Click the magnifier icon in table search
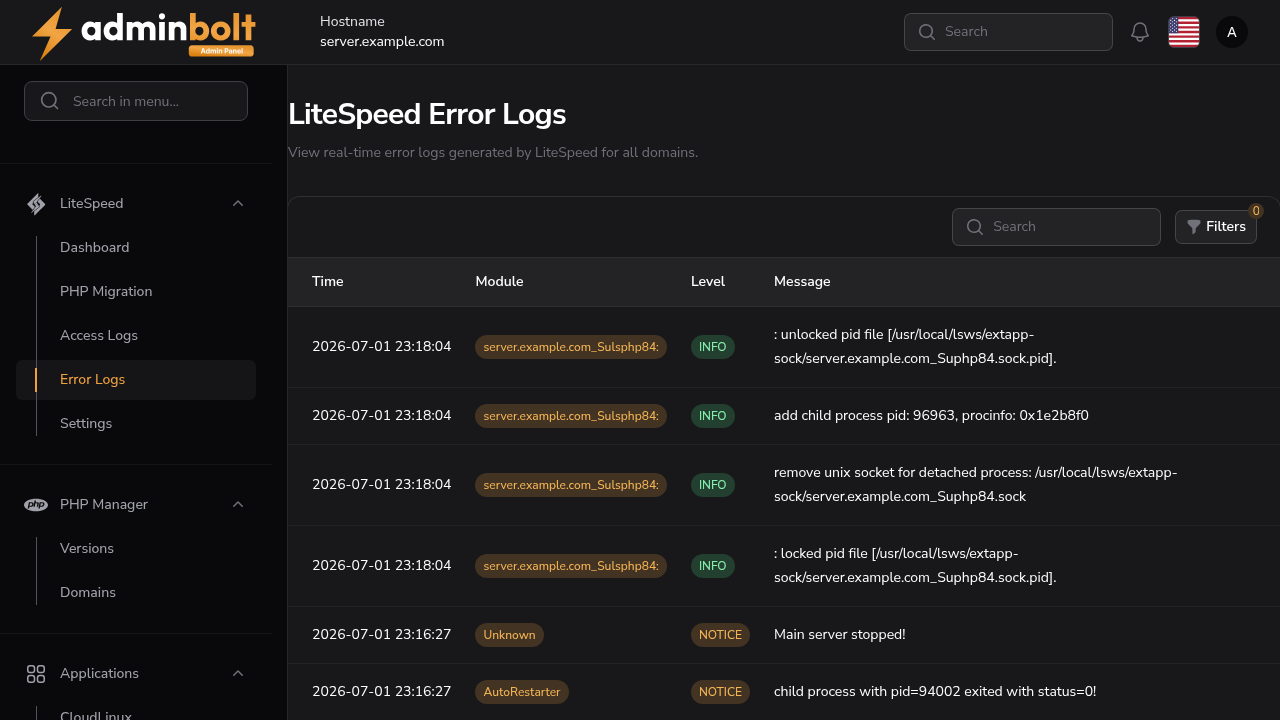The width and height of the screenshot is (1280, 720). tap(975, 227)
